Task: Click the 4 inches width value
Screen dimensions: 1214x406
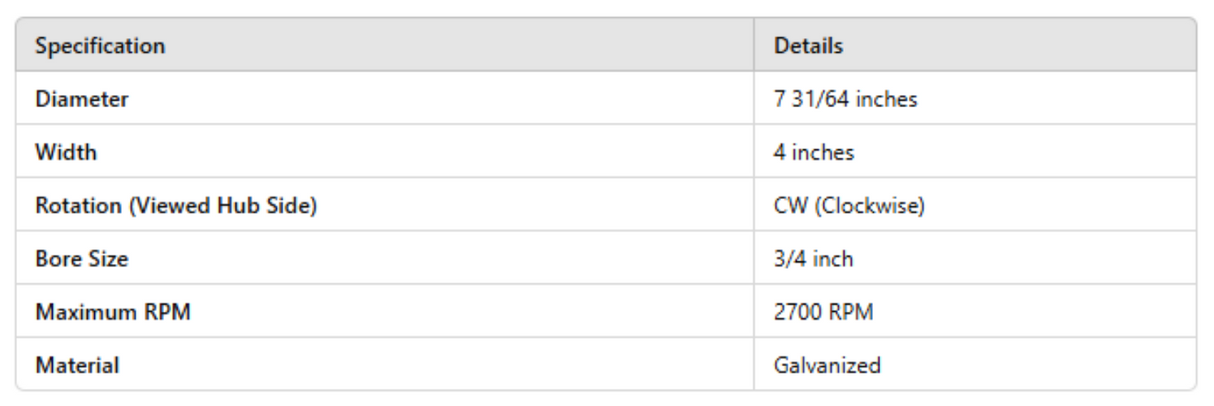Action: click(x=814, y=153)
